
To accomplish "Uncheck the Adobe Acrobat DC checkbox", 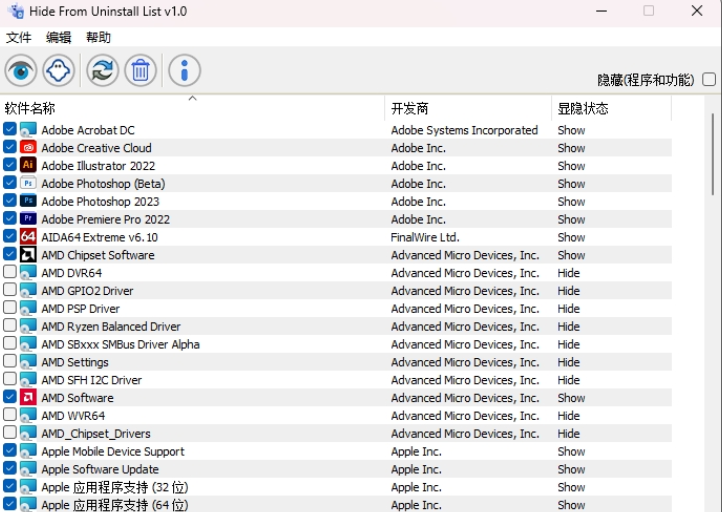I will [10, 130].
